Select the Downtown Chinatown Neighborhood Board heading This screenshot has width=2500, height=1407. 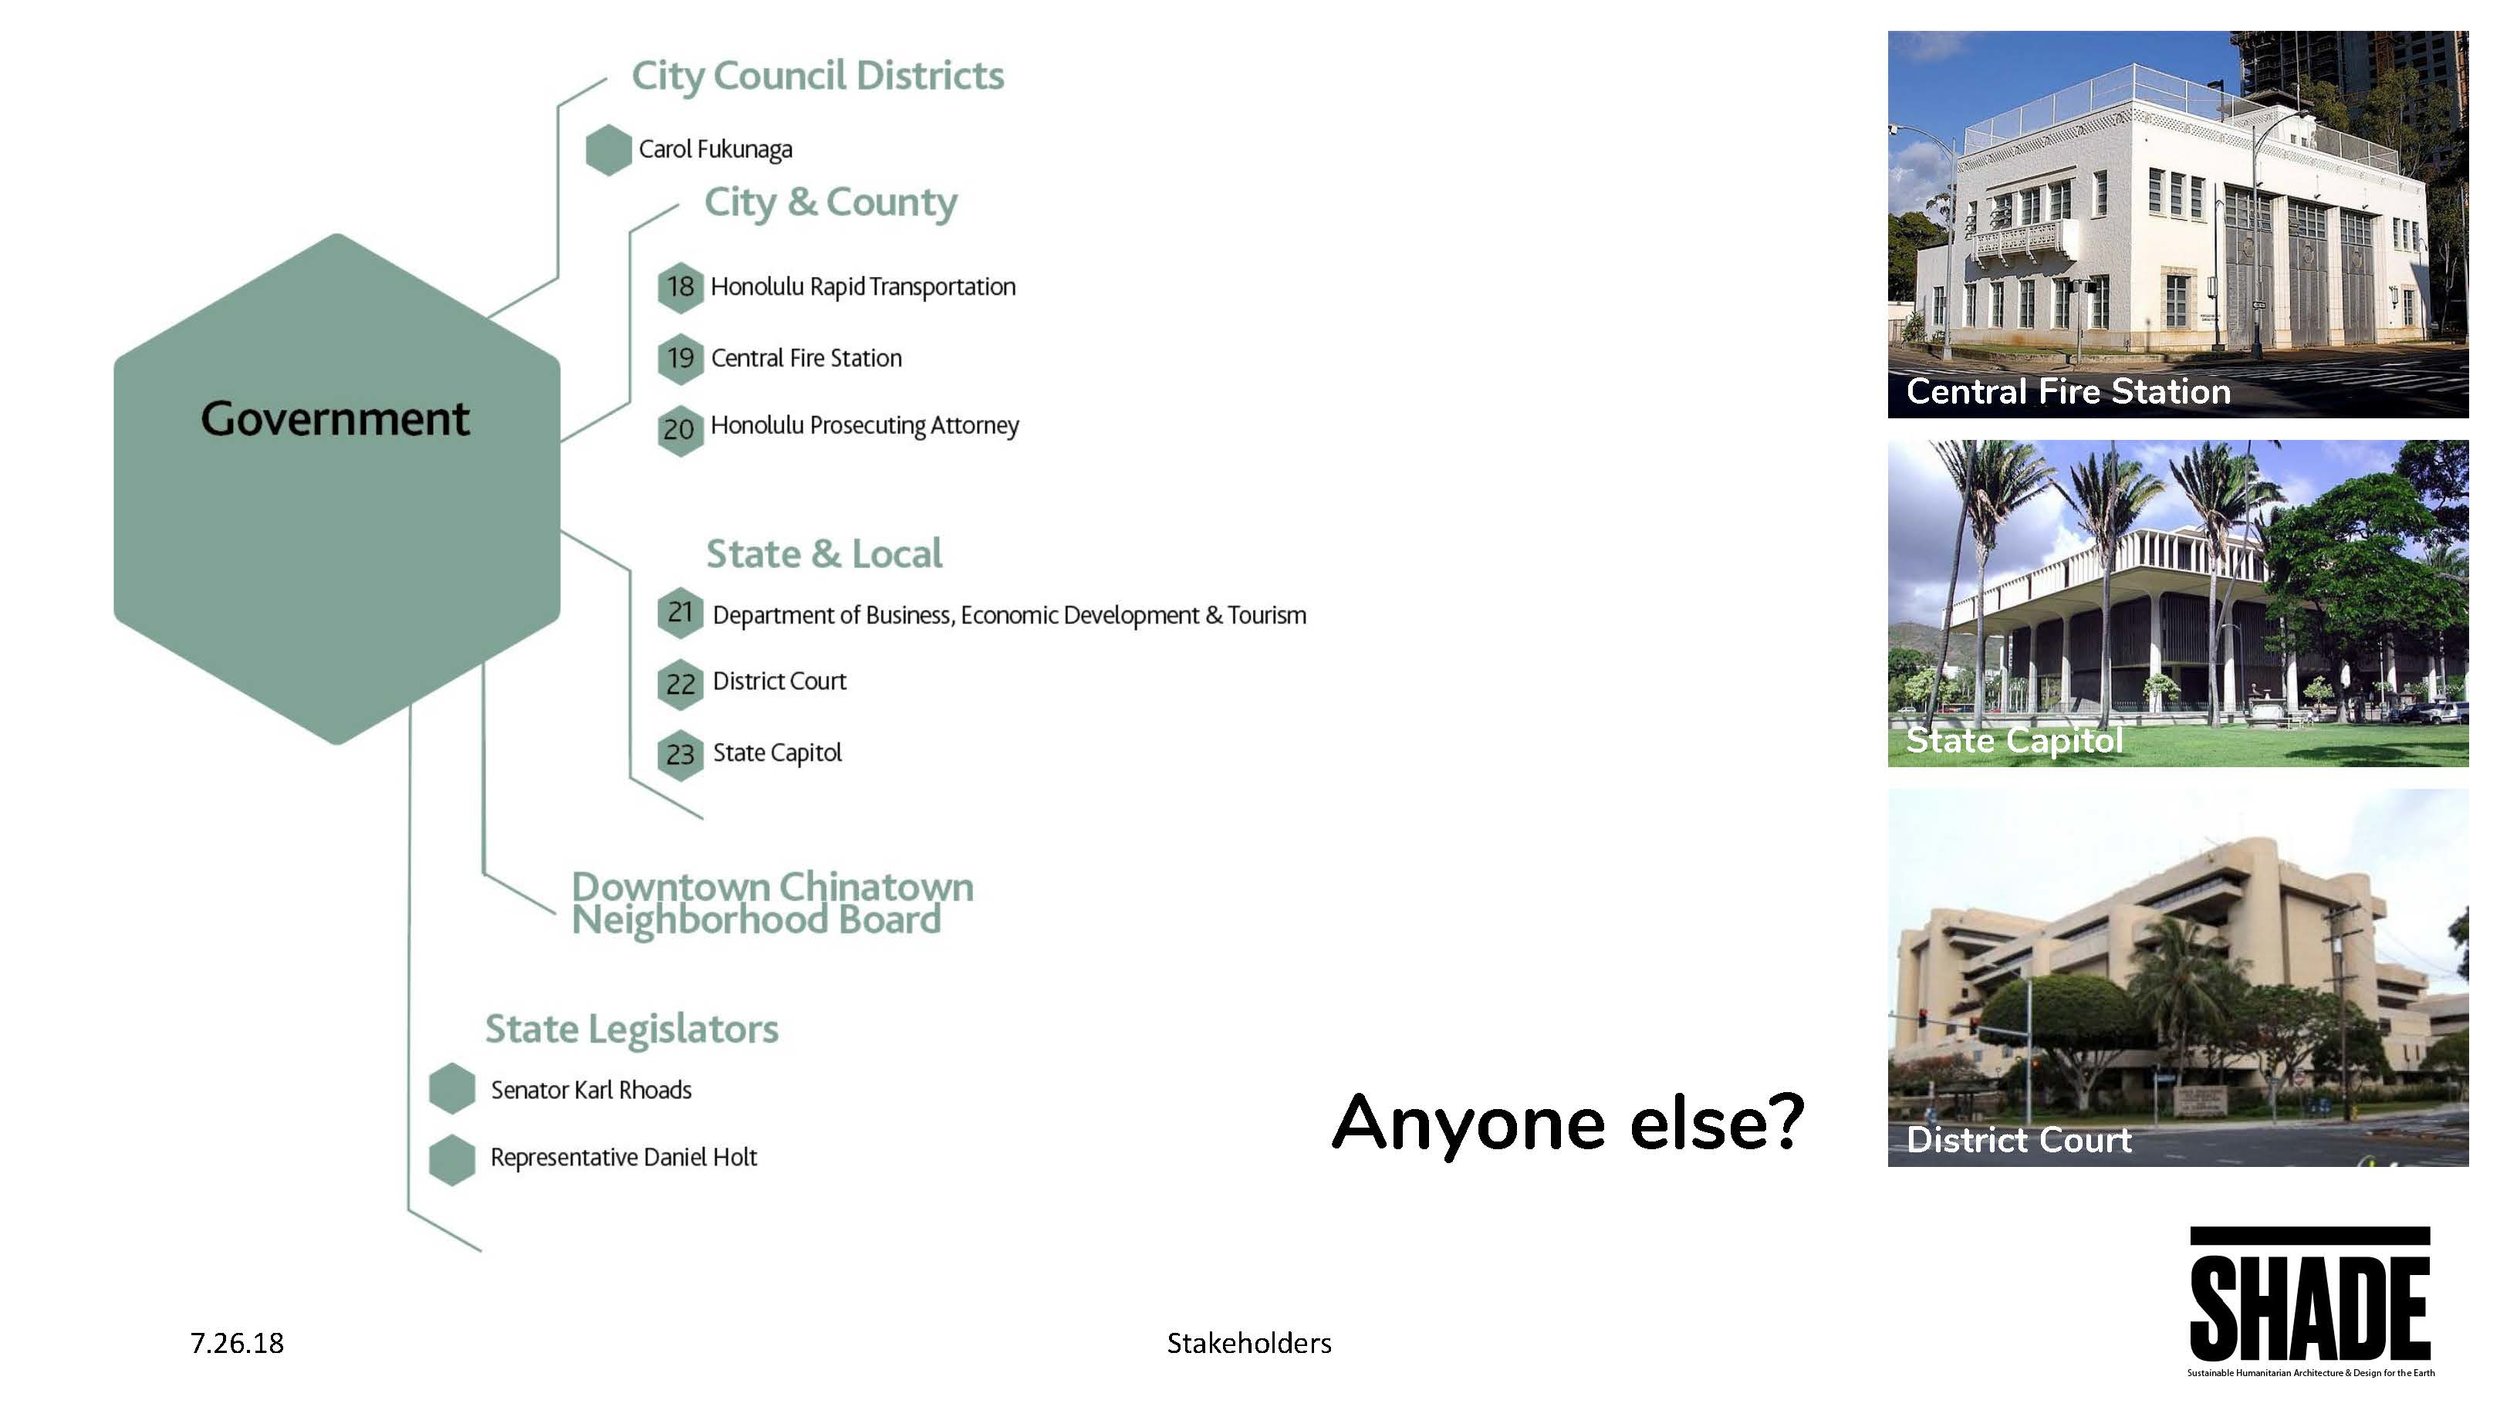point(772,904)
